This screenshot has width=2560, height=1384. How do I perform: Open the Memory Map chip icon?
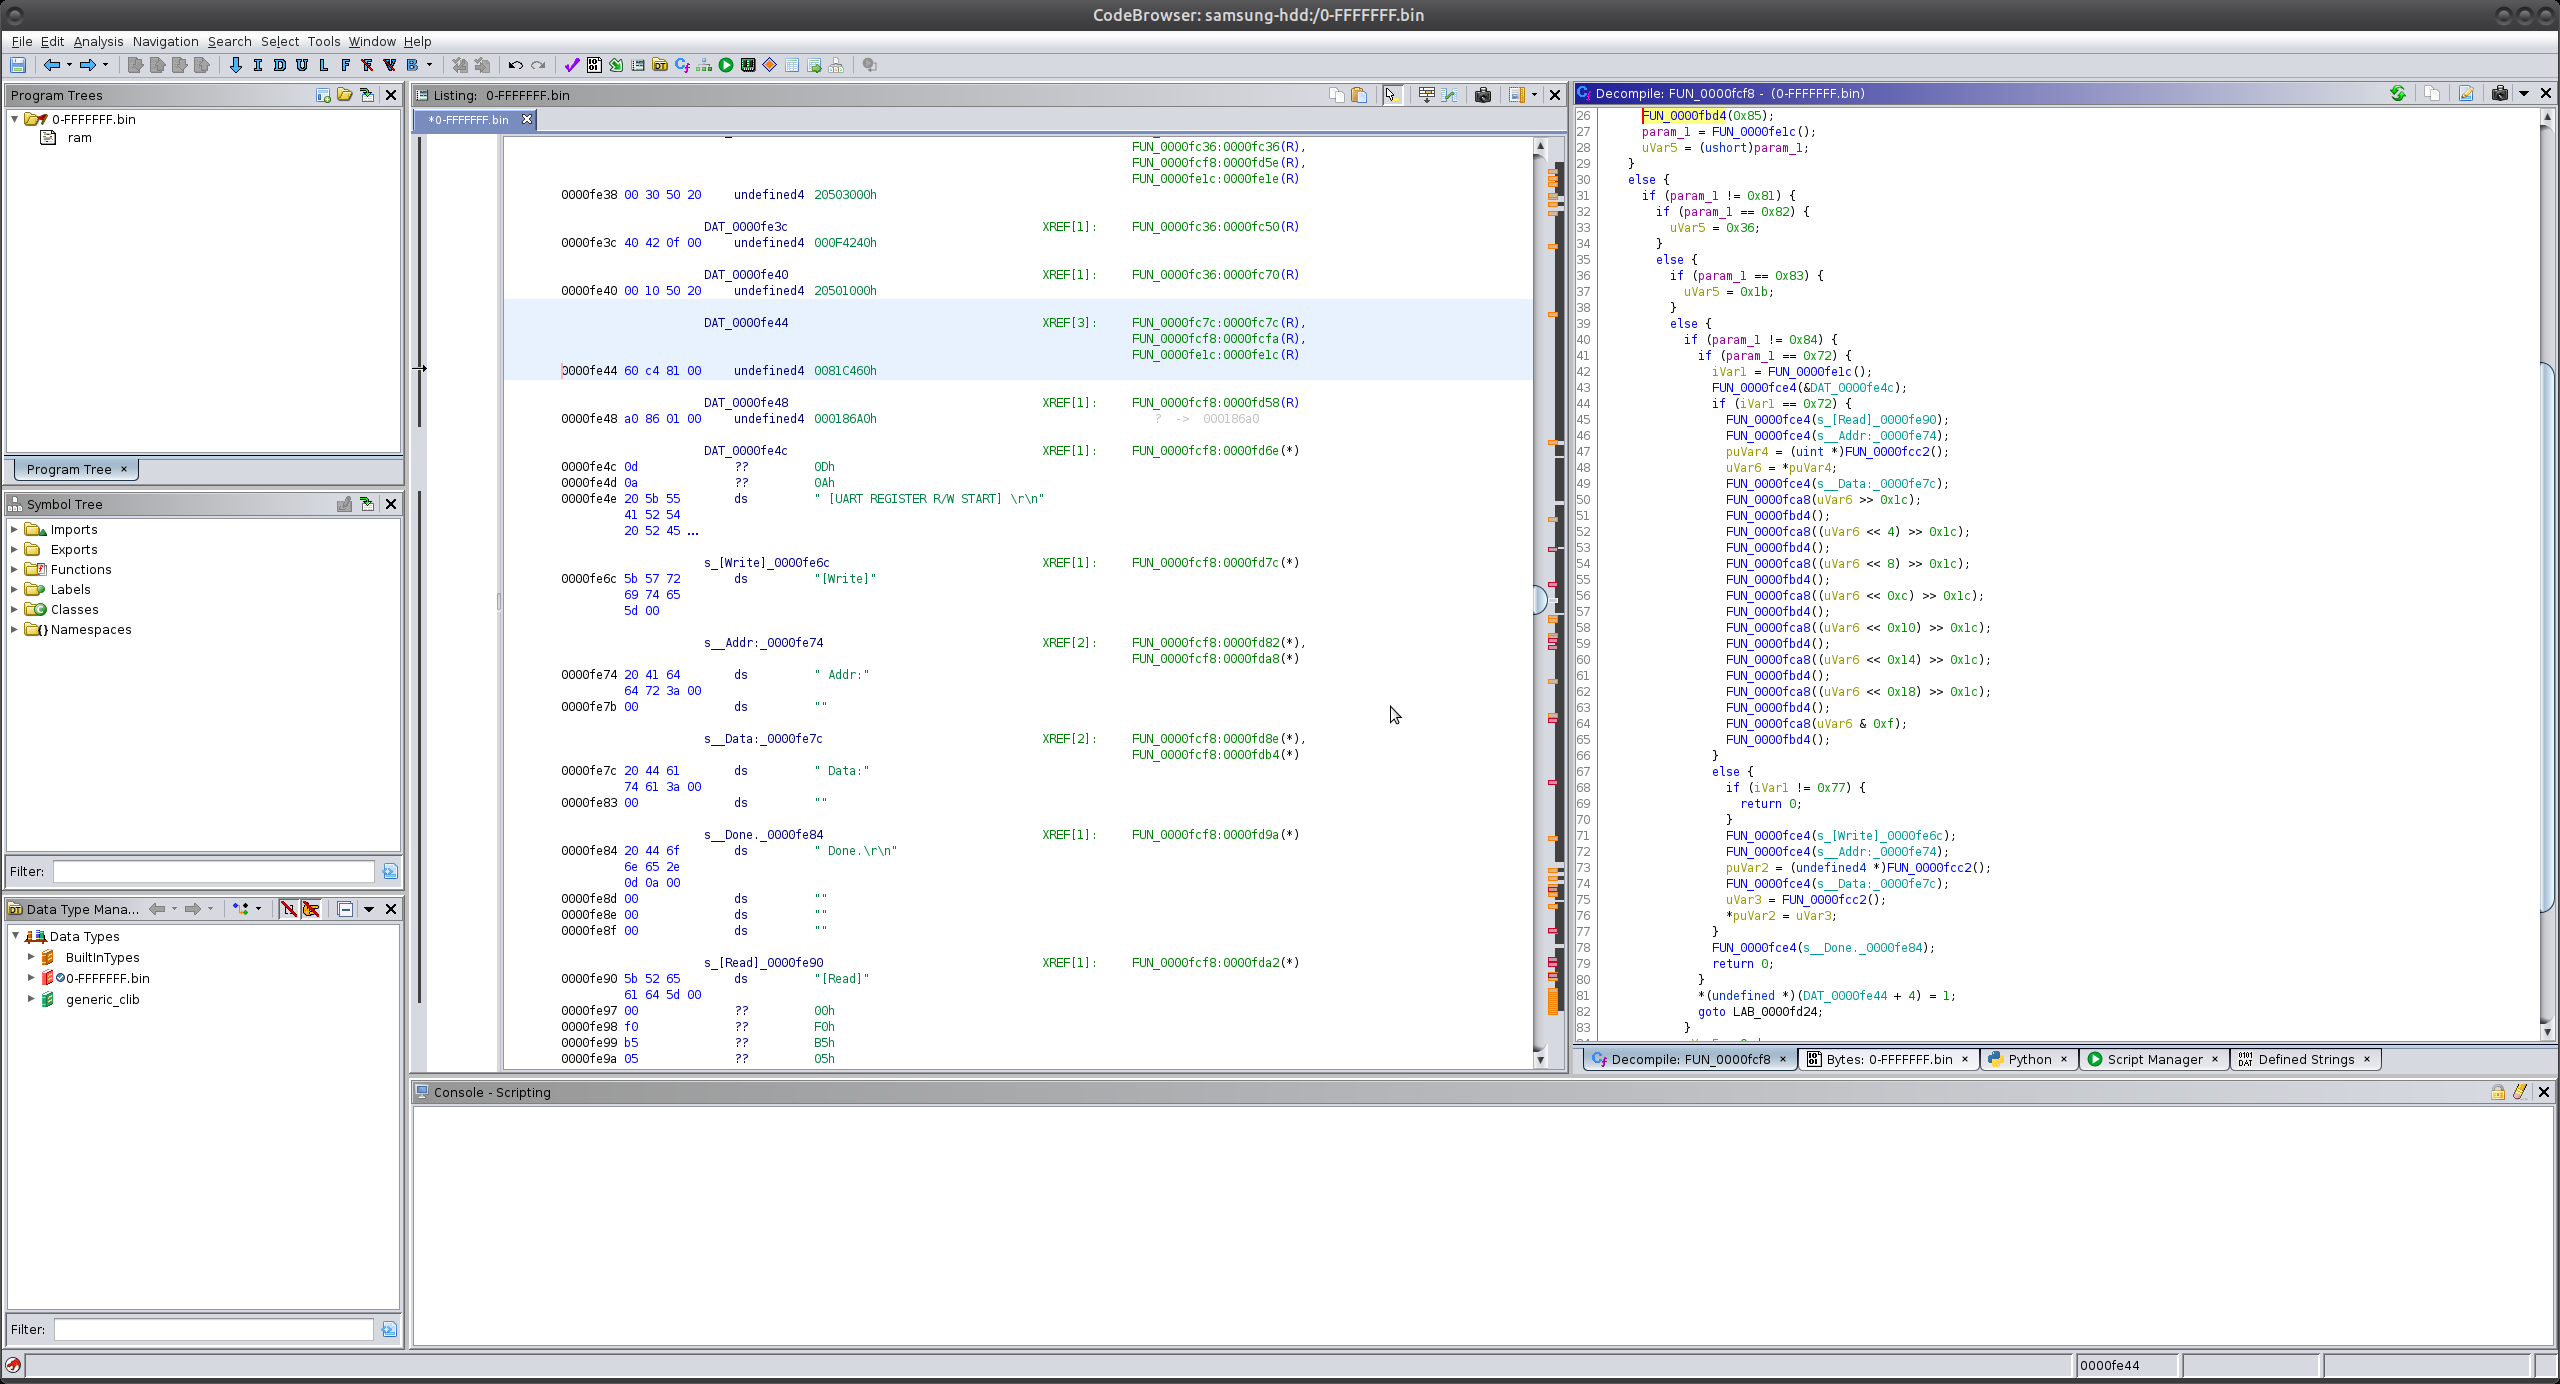click(748, 65)
